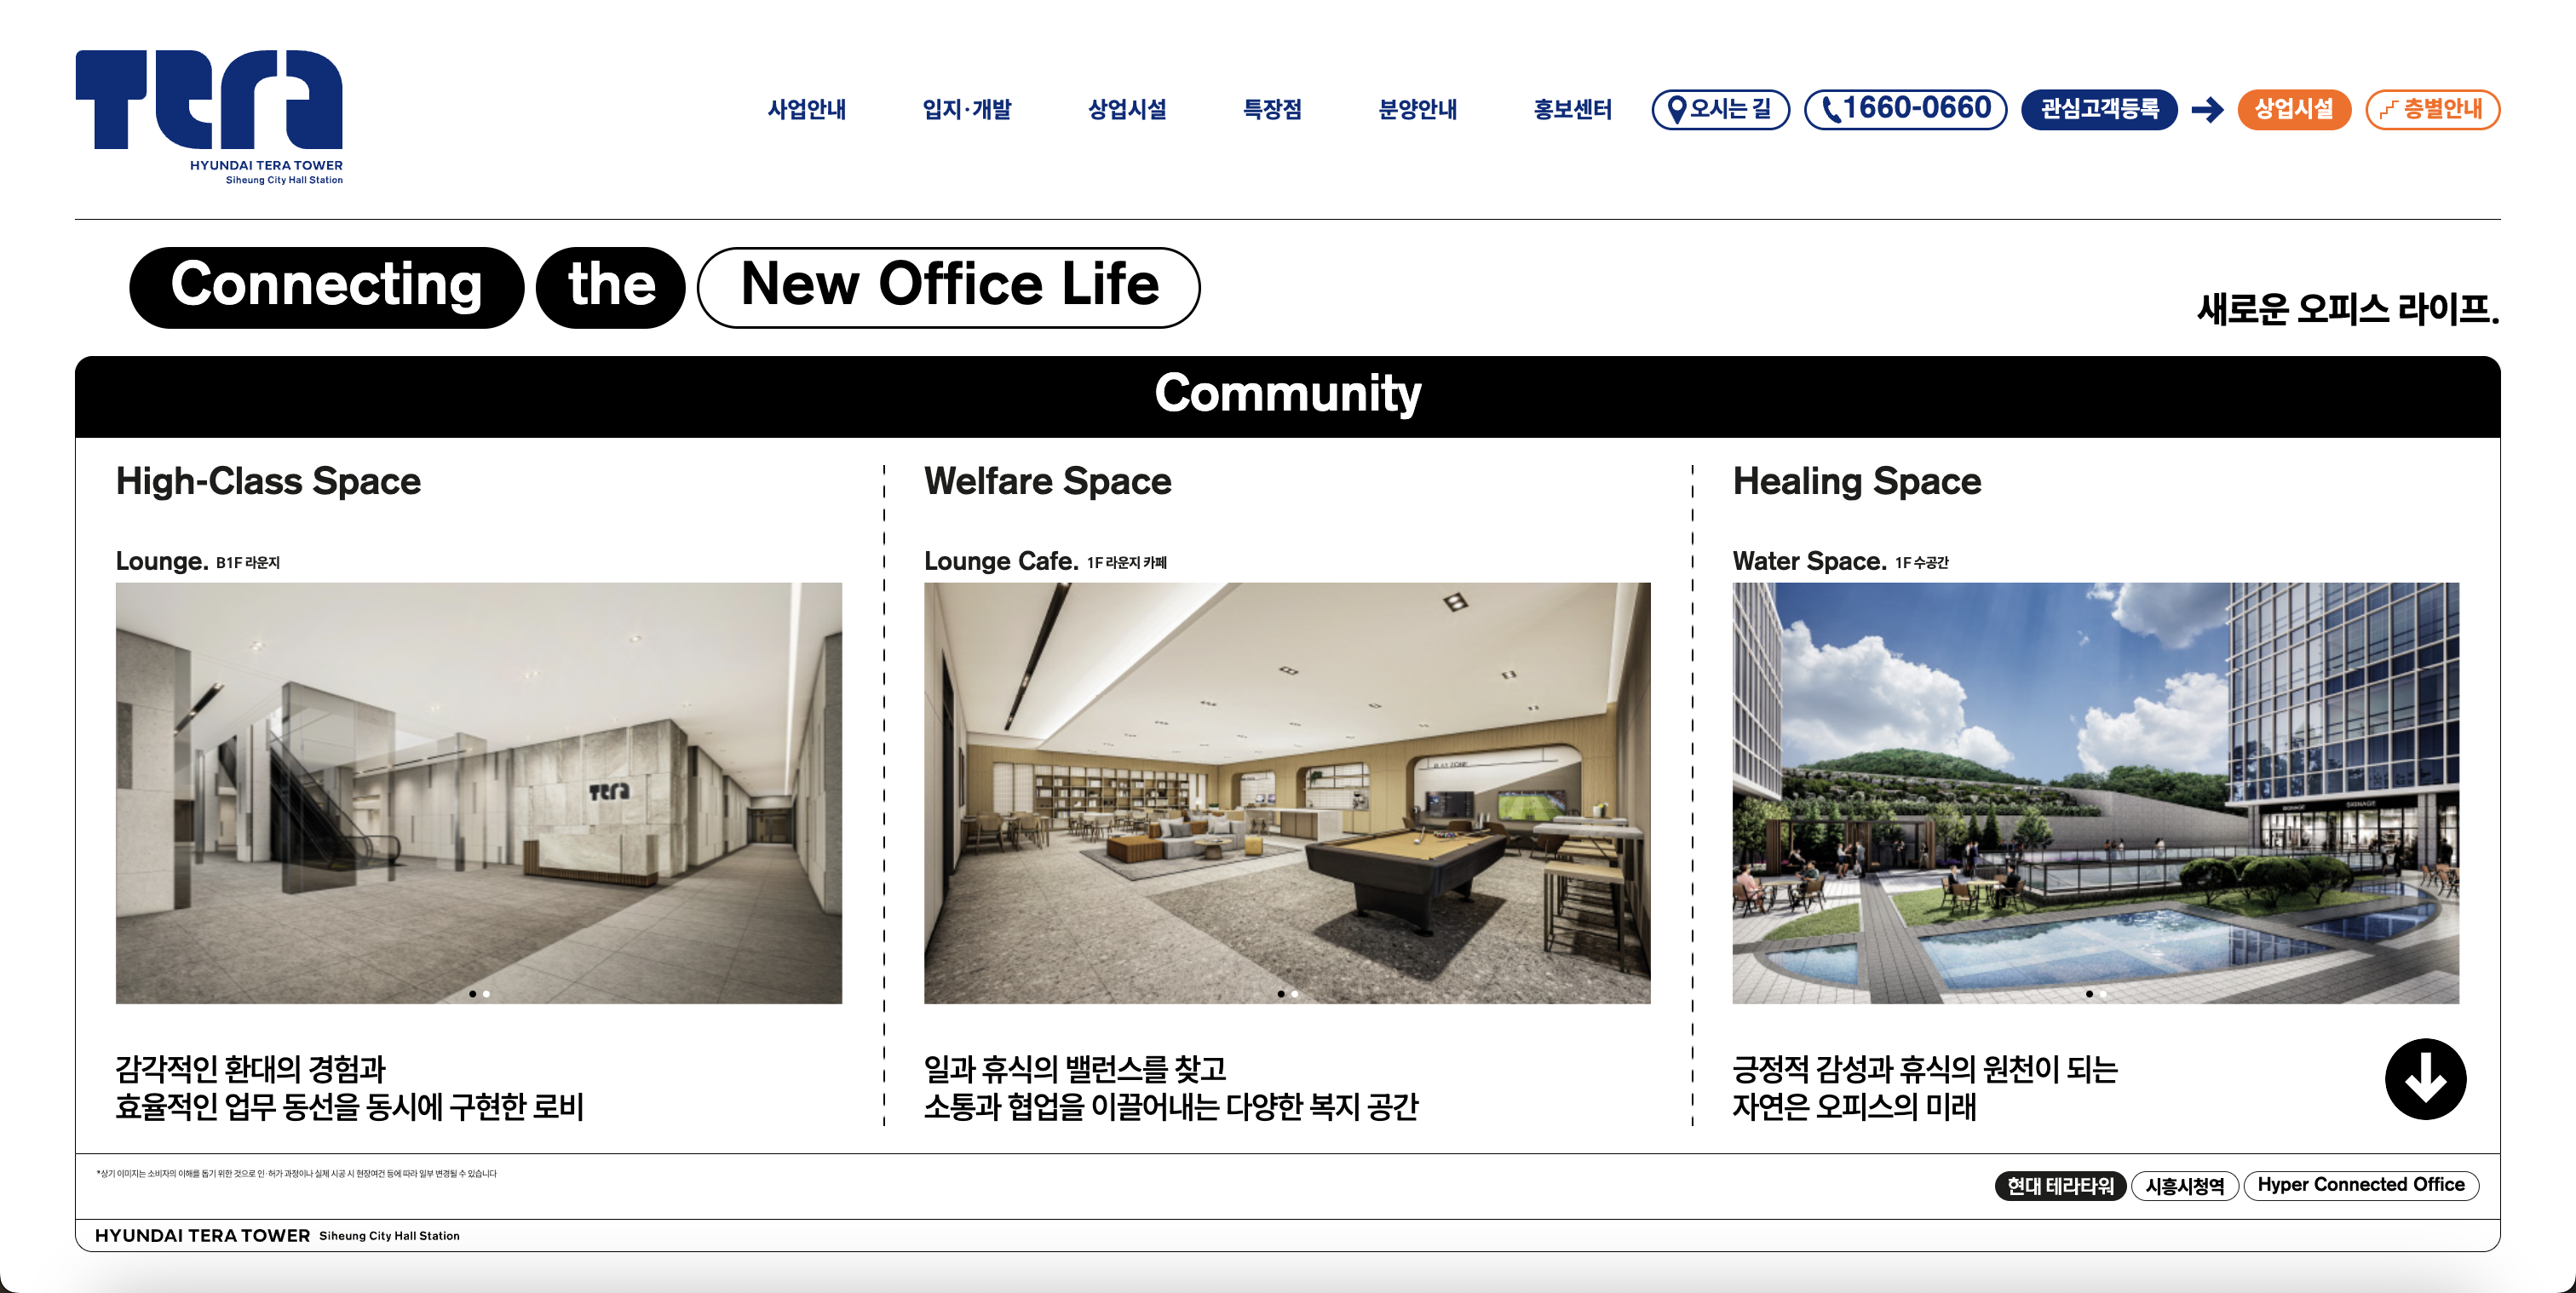The width and height of the screenshot is (2576, 1293).
Task: Click the TERA Hyundai Tera Tower logo
Action: pyautogui.click(x=209, y=115)
